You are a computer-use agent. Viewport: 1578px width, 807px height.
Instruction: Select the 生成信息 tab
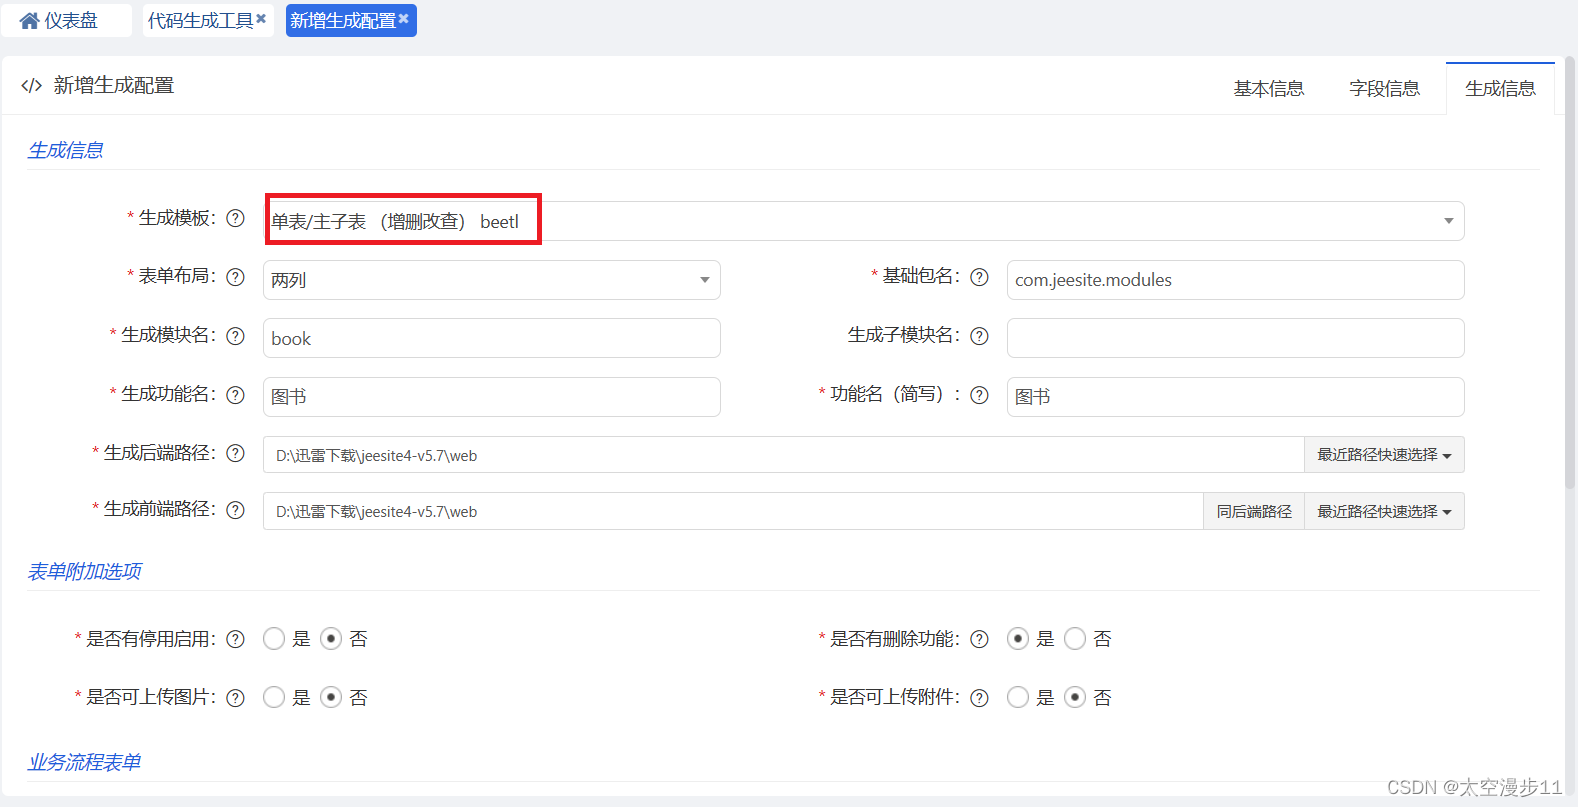(1500, 89)
